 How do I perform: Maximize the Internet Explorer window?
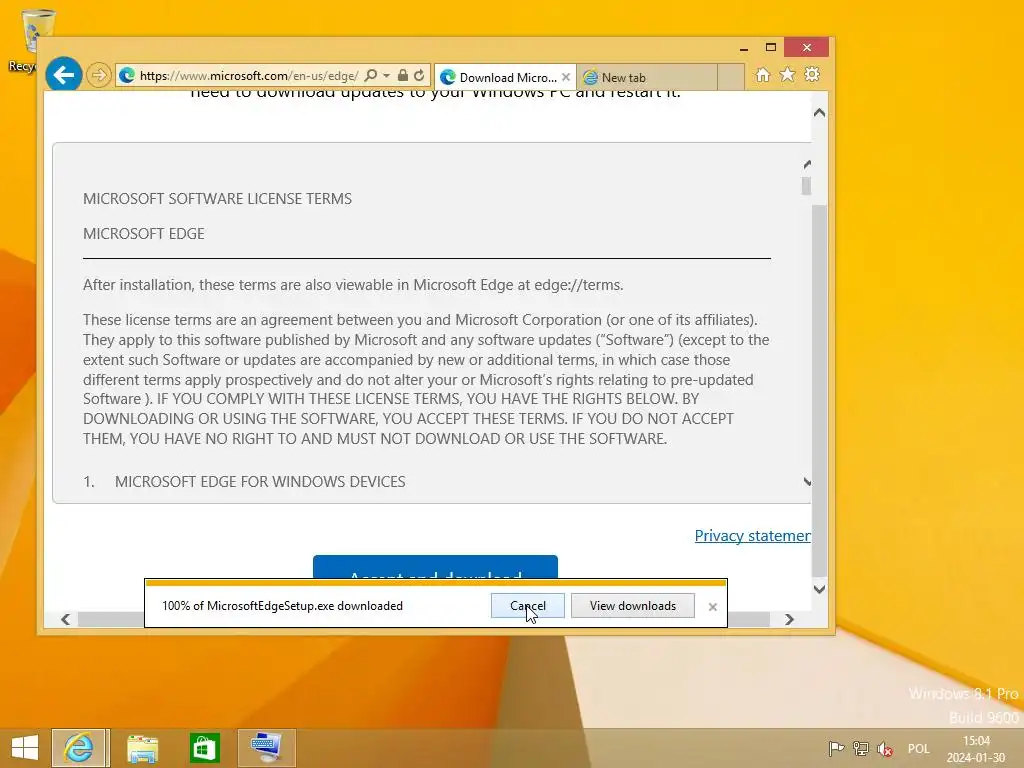(771, 48)
